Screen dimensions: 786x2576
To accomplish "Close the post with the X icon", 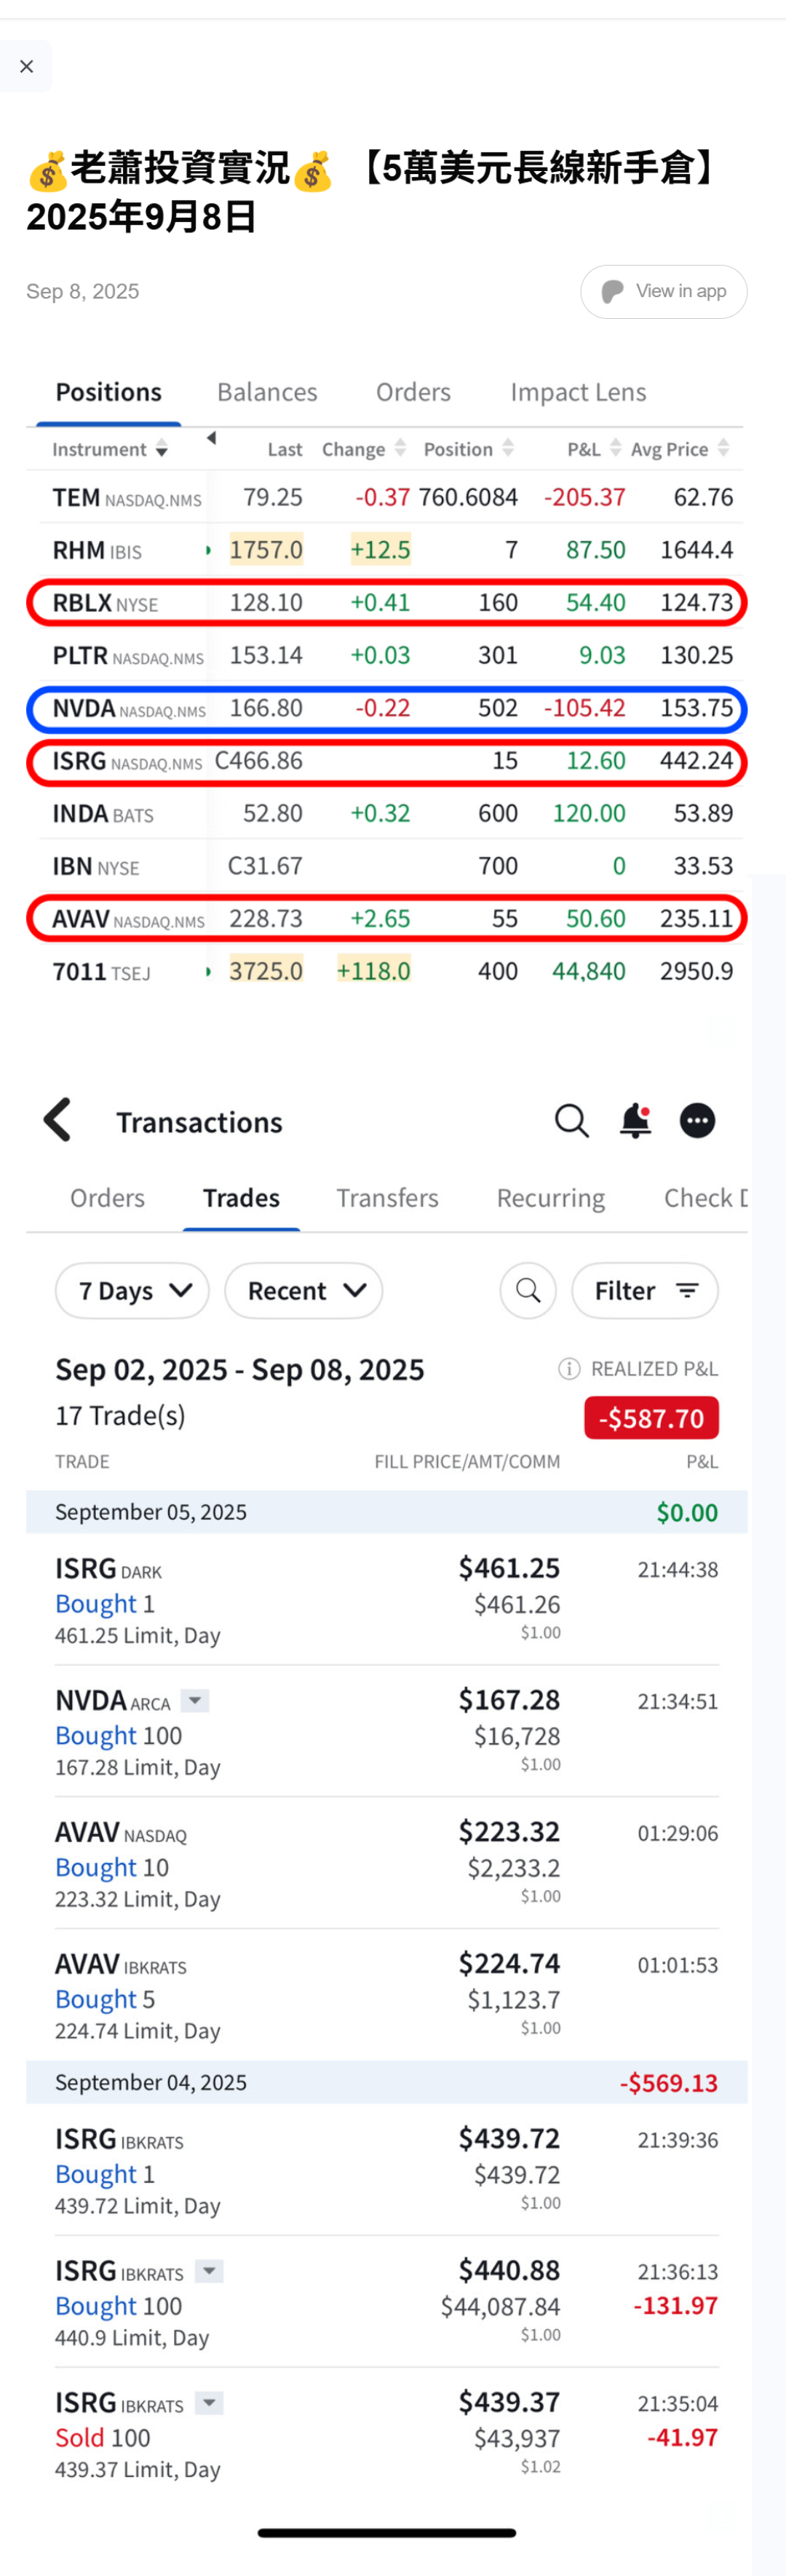I will [x=27, y=66].
